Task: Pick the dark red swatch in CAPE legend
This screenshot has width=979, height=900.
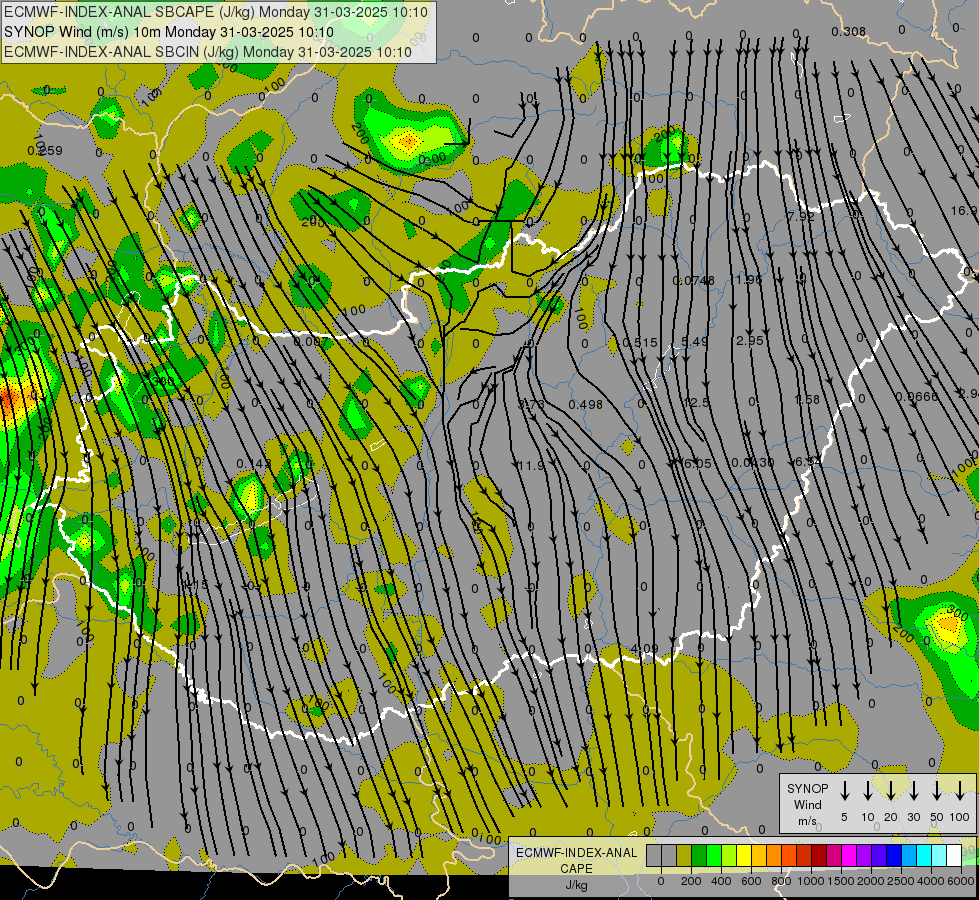Action: [x=819, y=856]
